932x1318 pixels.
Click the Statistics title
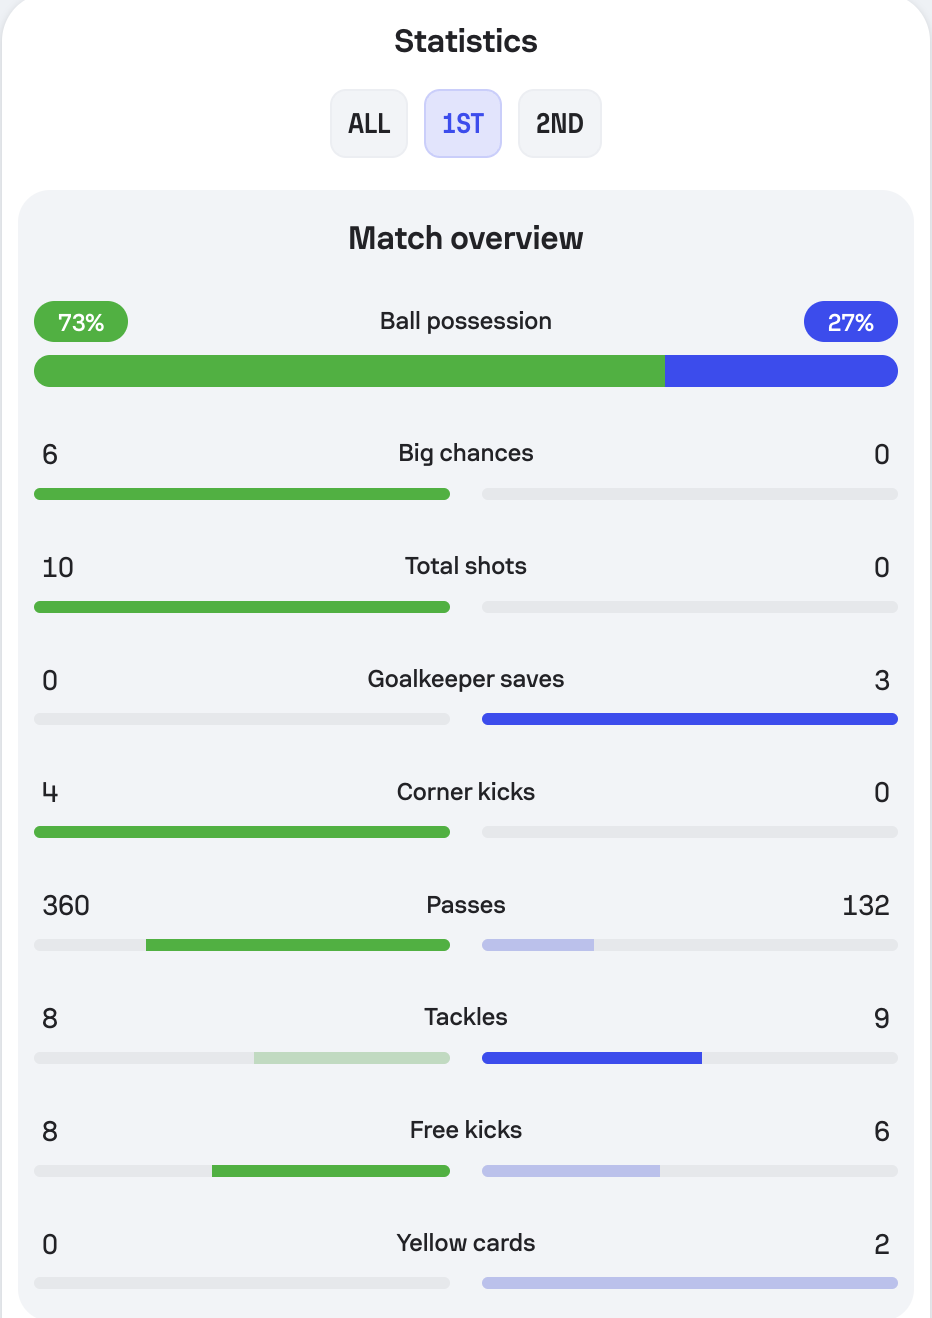(x=466, y=41)
